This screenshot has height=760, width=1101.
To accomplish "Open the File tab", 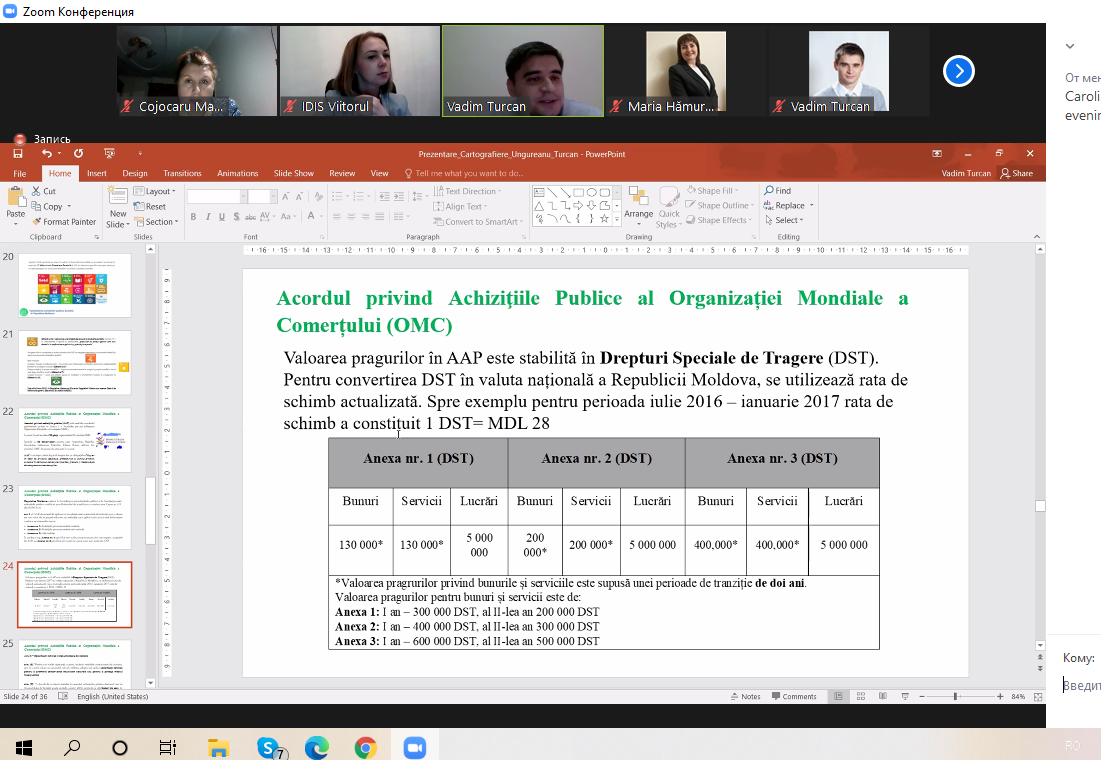I will point(20,173).
